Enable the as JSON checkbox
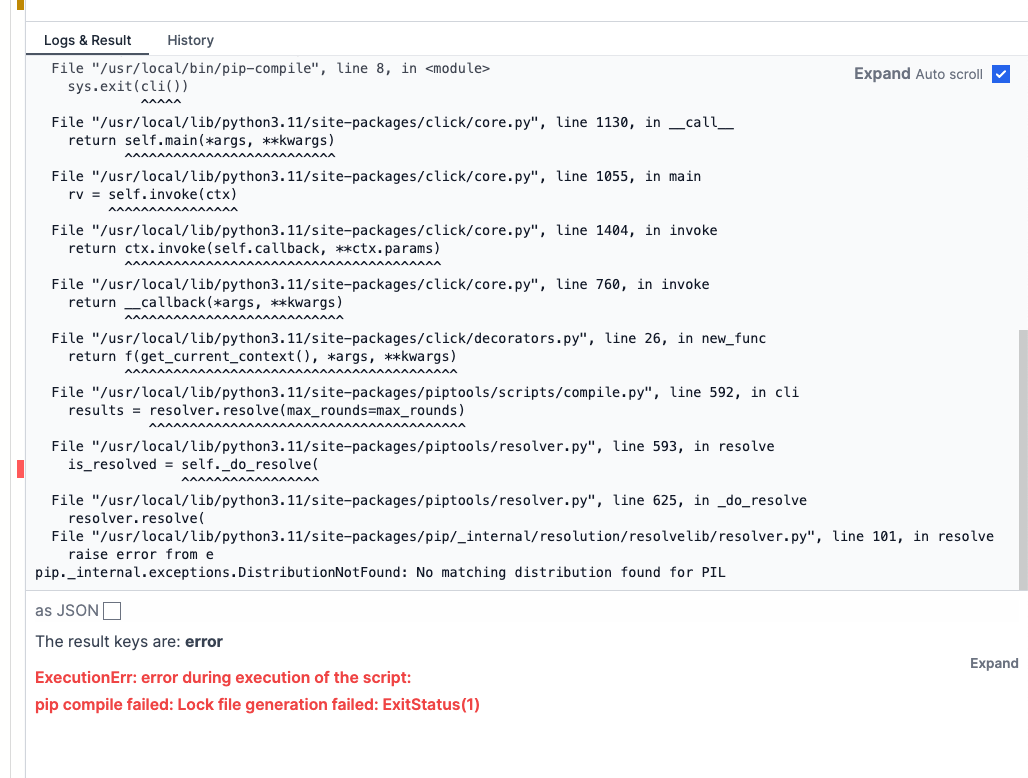The height and width of the screenshot is (778, 1028). pos(111,610)
